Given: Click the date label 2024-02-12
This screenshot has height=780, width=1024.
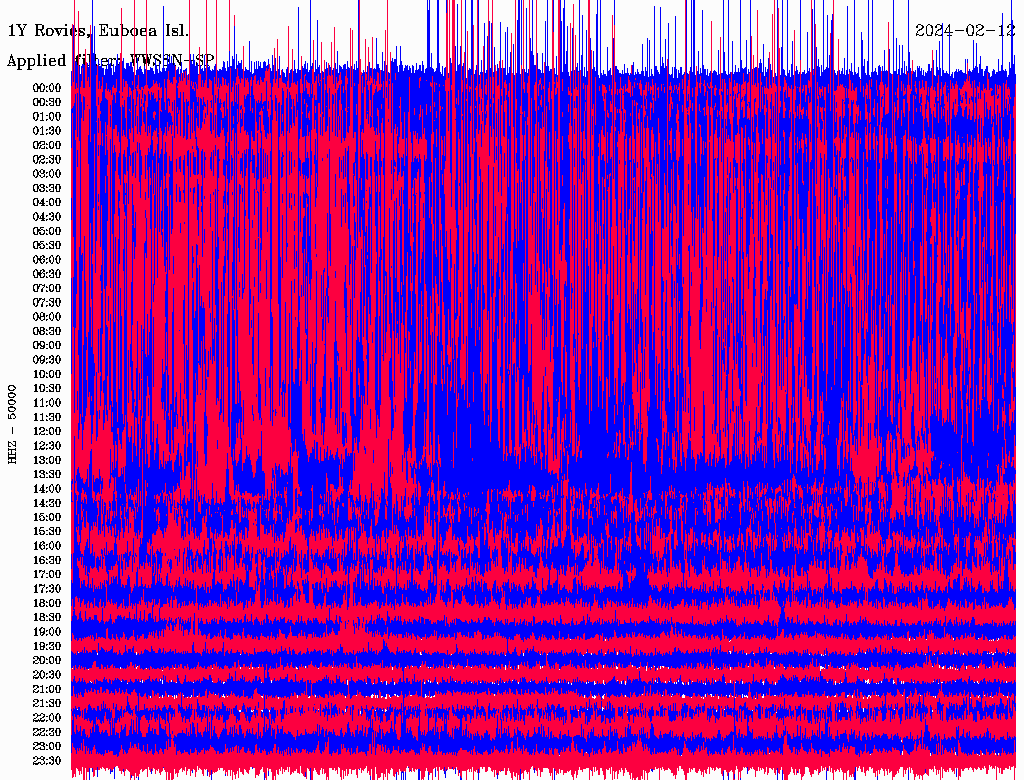Looking at the screenshot, I should (x=966, y=30).
